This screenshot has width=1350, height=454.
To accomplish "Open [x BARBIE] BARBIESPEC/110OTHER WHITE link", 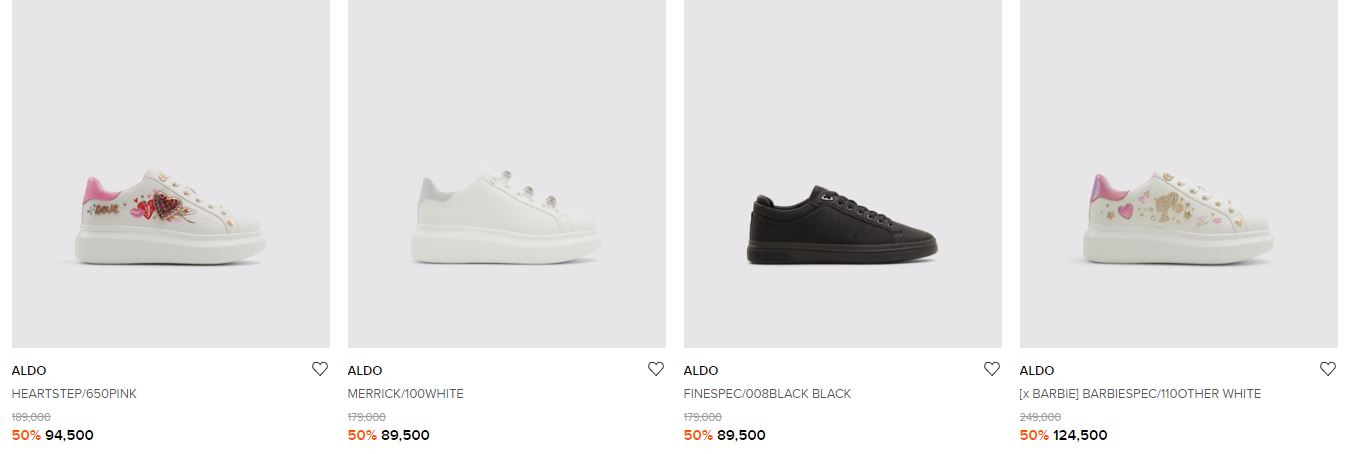I will click(x=1141, y=394).
